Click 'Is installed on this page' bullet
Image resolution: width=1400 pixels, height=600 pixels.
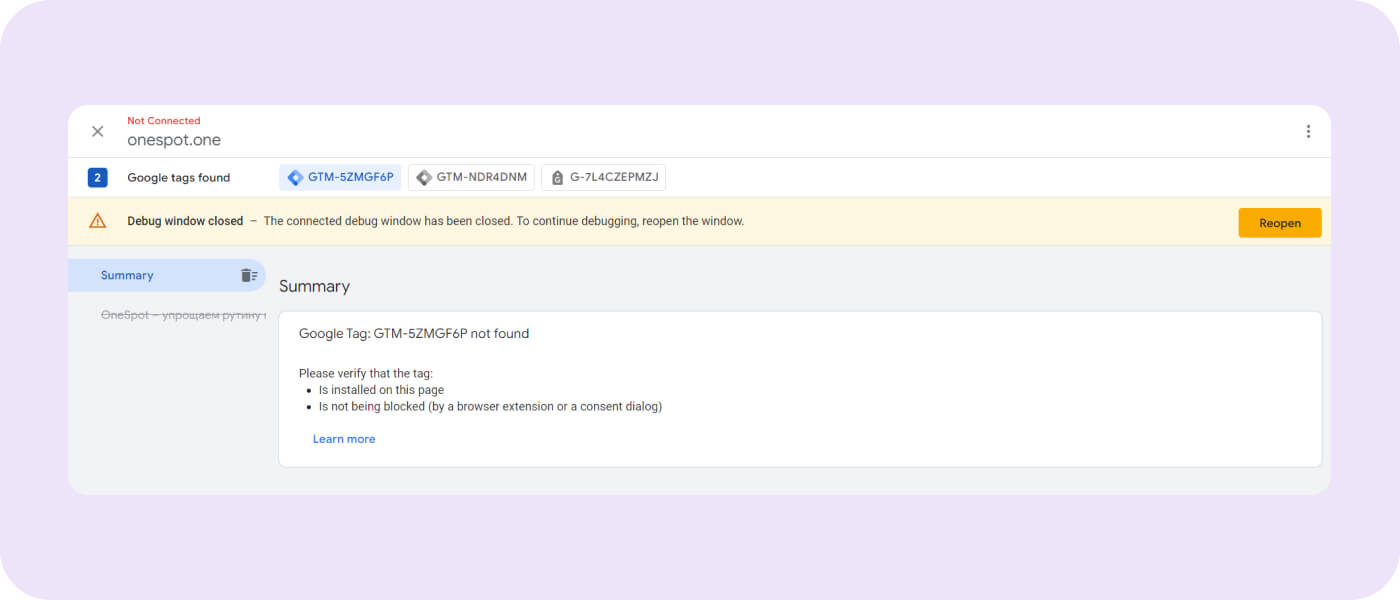[381, 390]
